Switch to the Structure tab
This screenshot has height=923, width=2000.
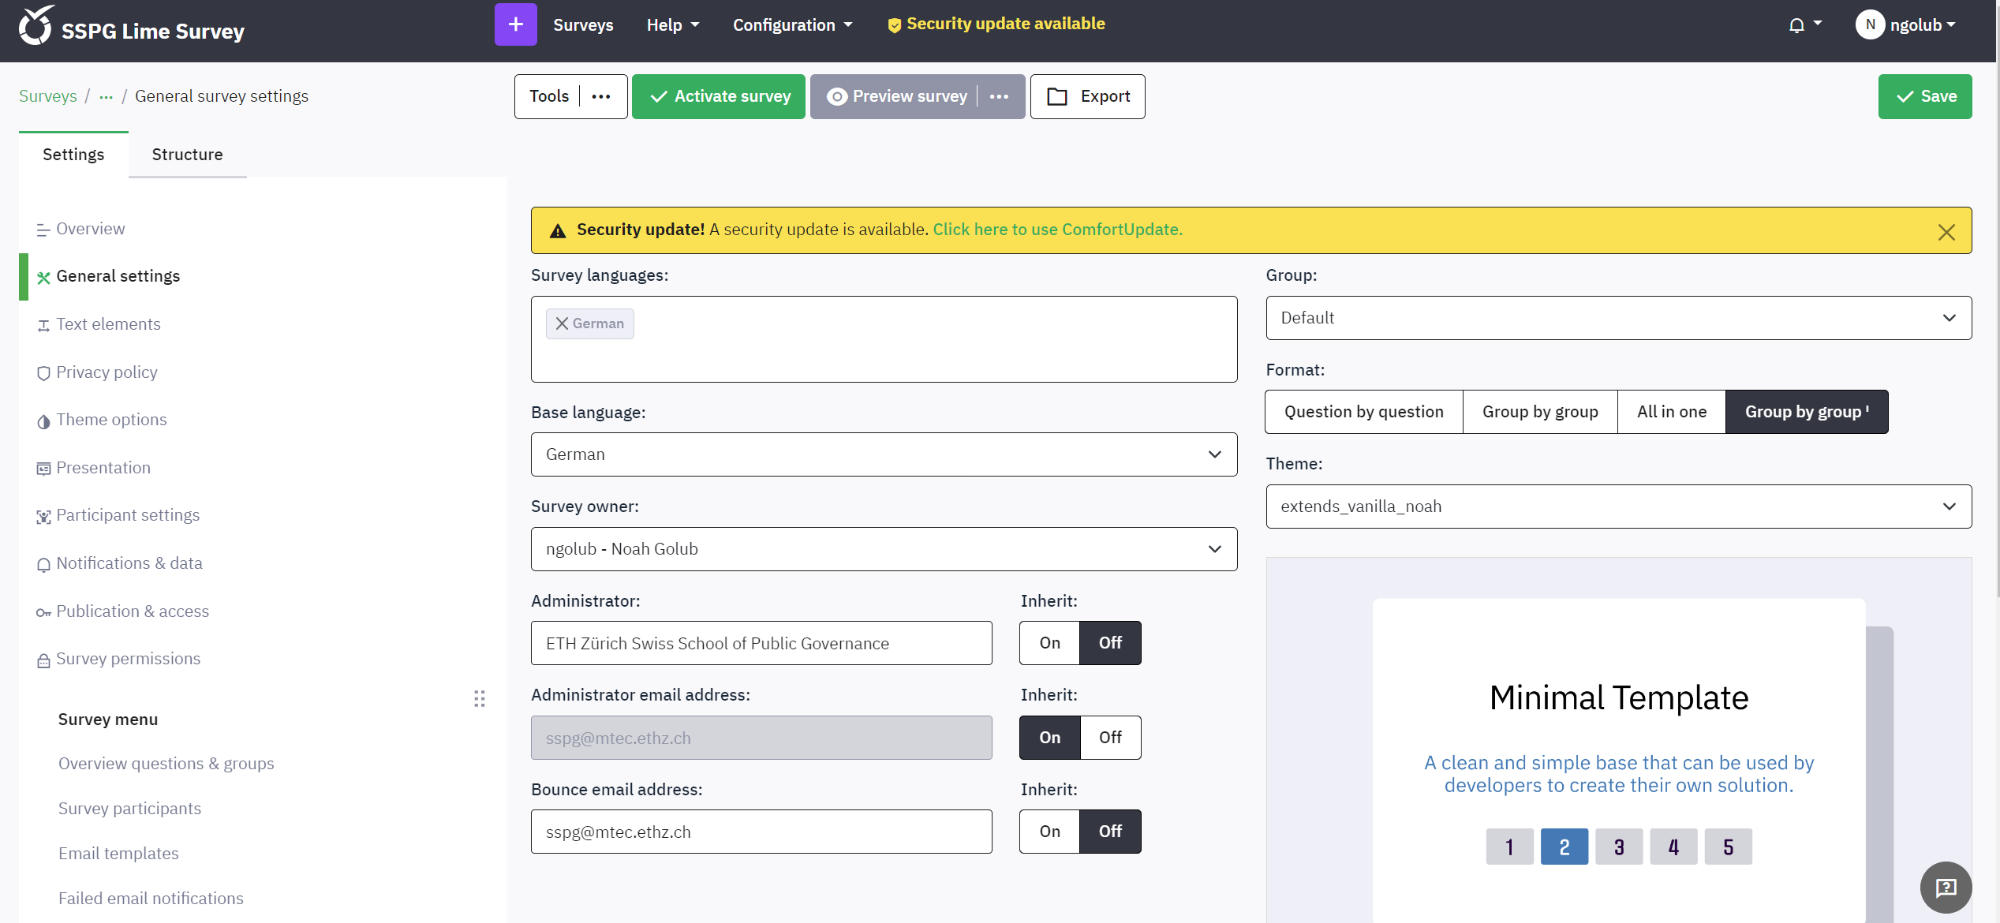187,155
